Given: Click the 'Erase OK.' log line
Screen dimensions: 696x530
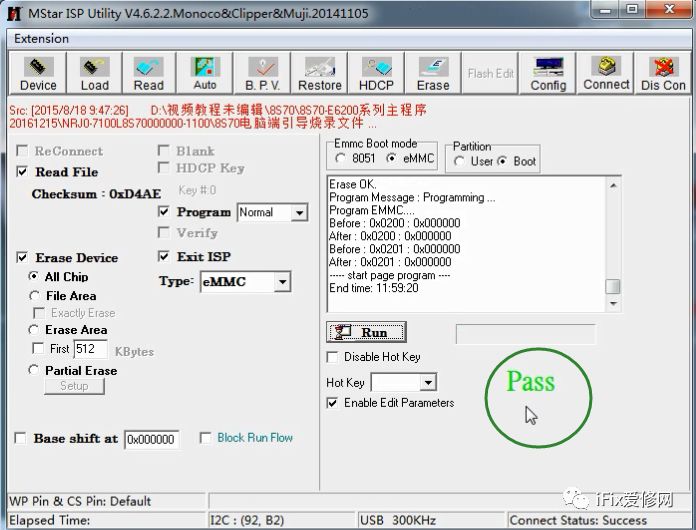Looking at the screenshot, I should tap(352, 184).
